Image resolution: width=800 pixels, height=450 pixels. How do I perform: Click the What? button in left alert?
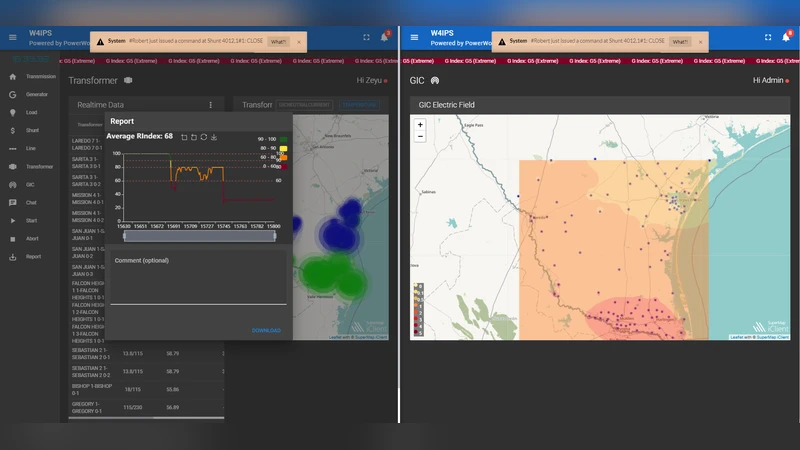click(278, 42)
